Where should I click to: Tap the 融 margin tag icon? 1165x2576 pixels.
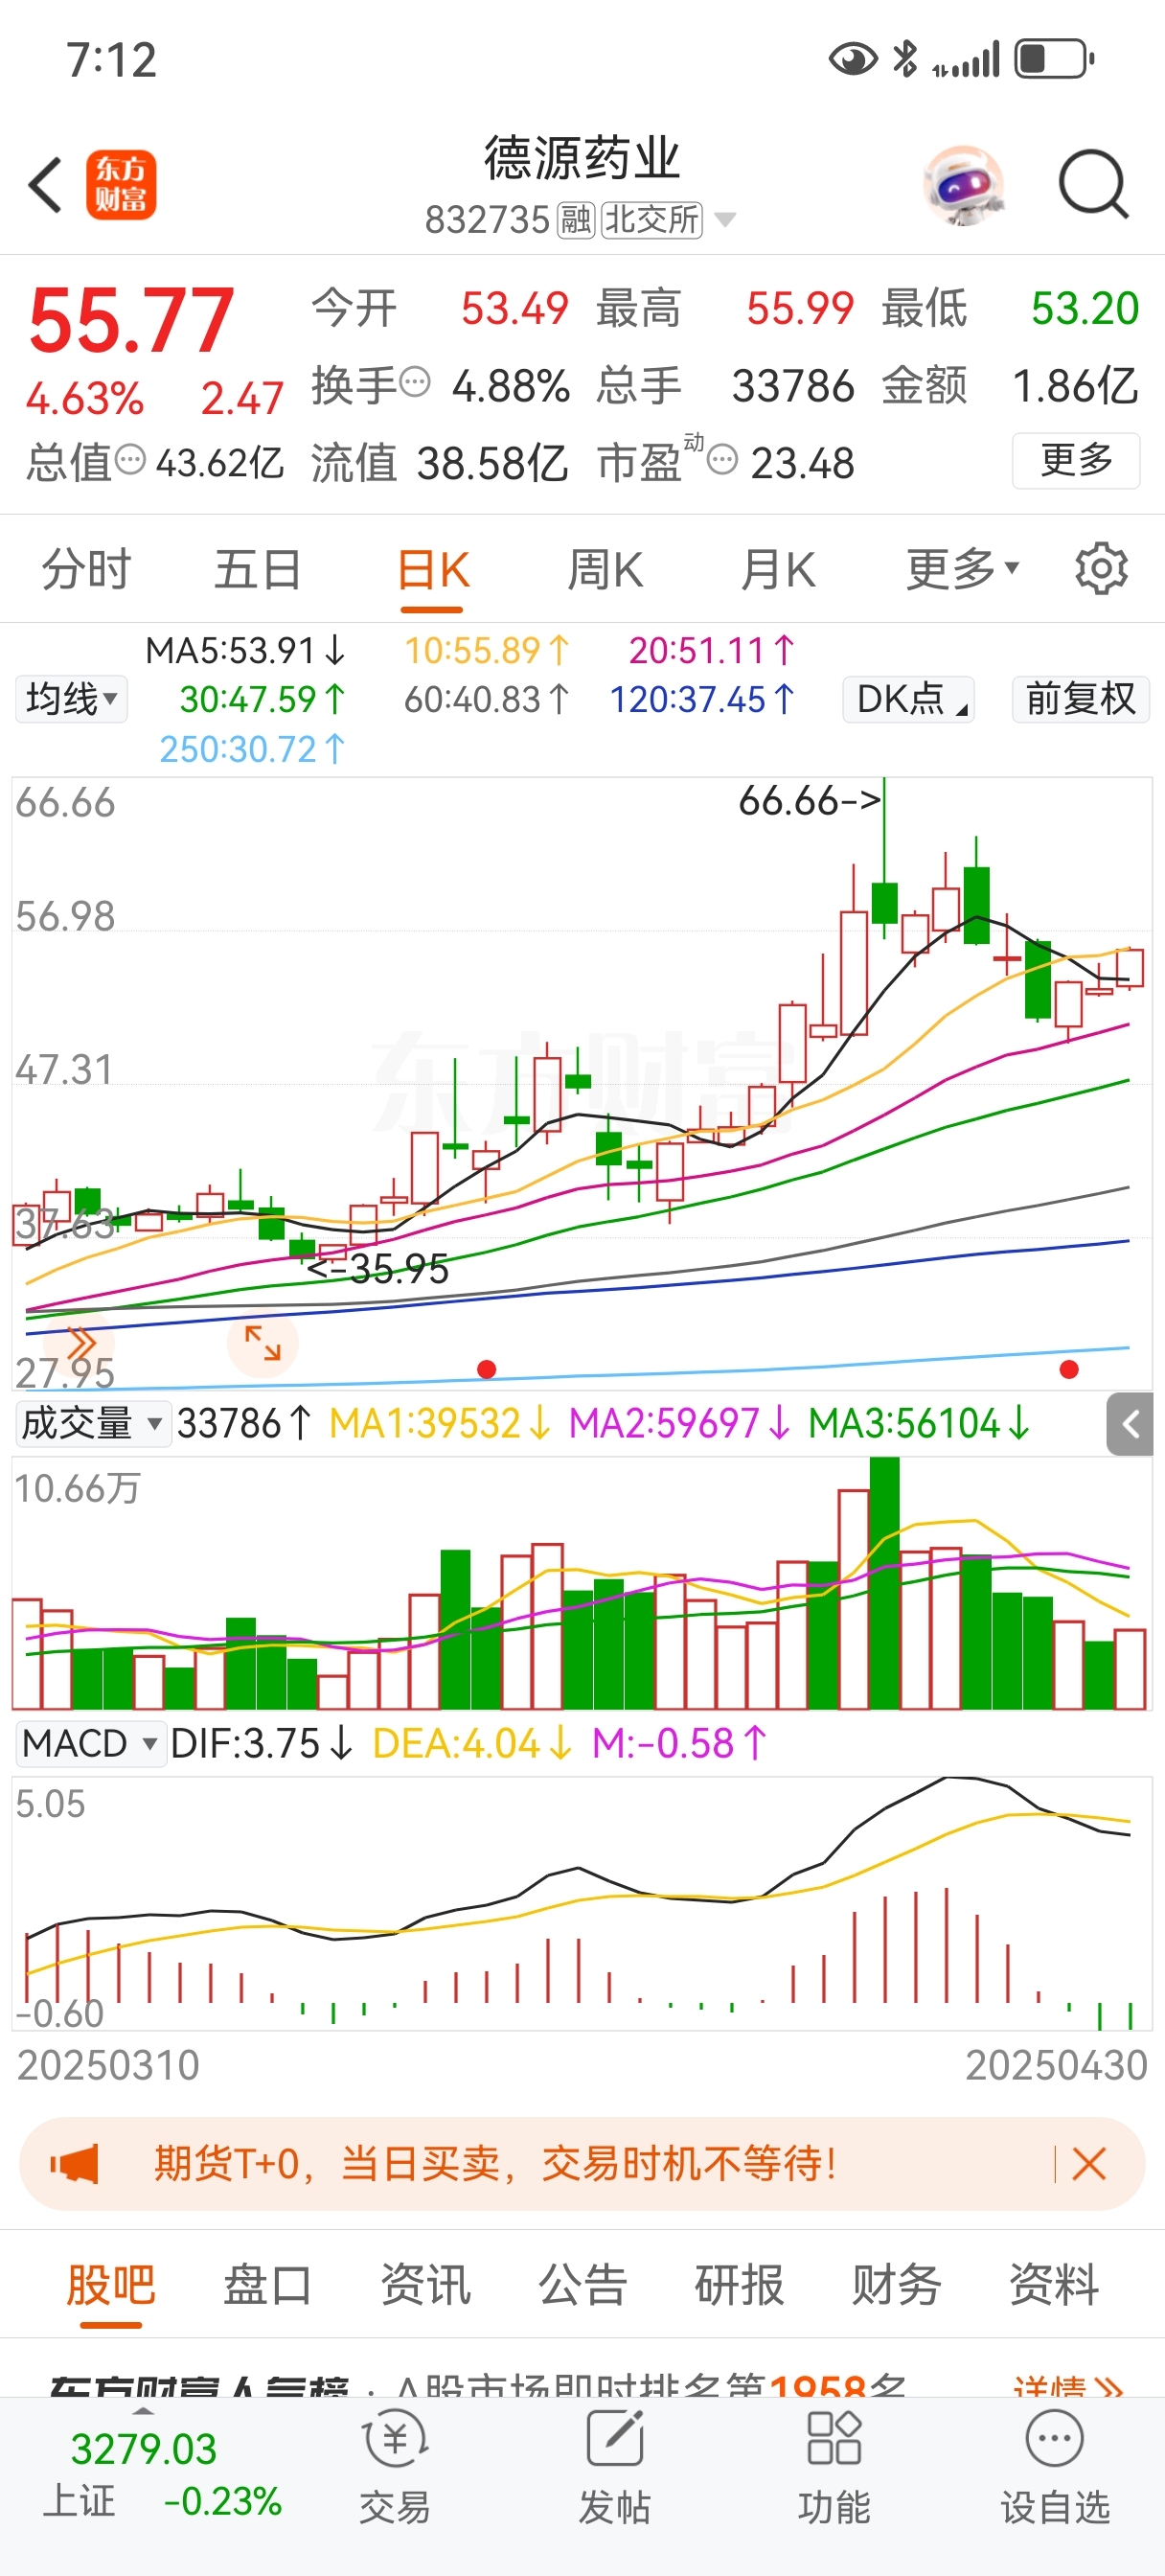(576, 220)
